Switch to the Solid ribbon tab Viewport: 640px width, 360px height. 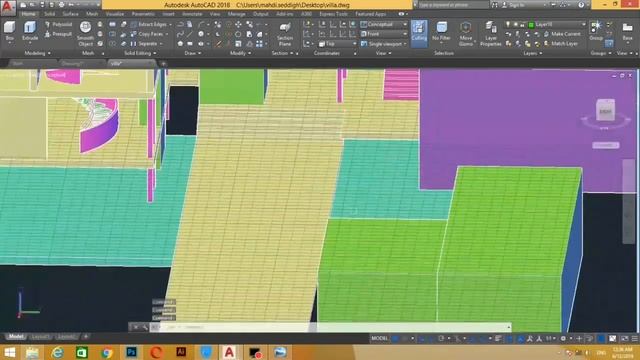click(x=49, y=14)
